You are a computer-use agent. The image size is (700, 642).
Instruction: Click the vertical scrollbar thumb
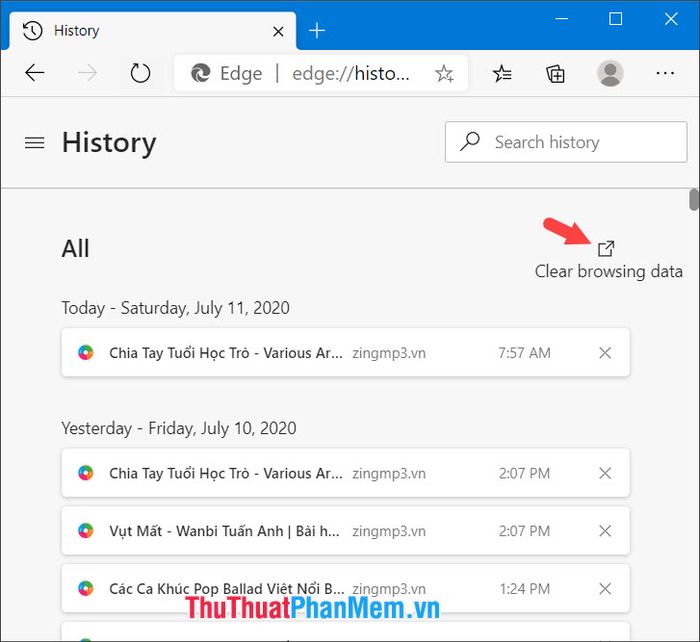click(x=693, y=199)
